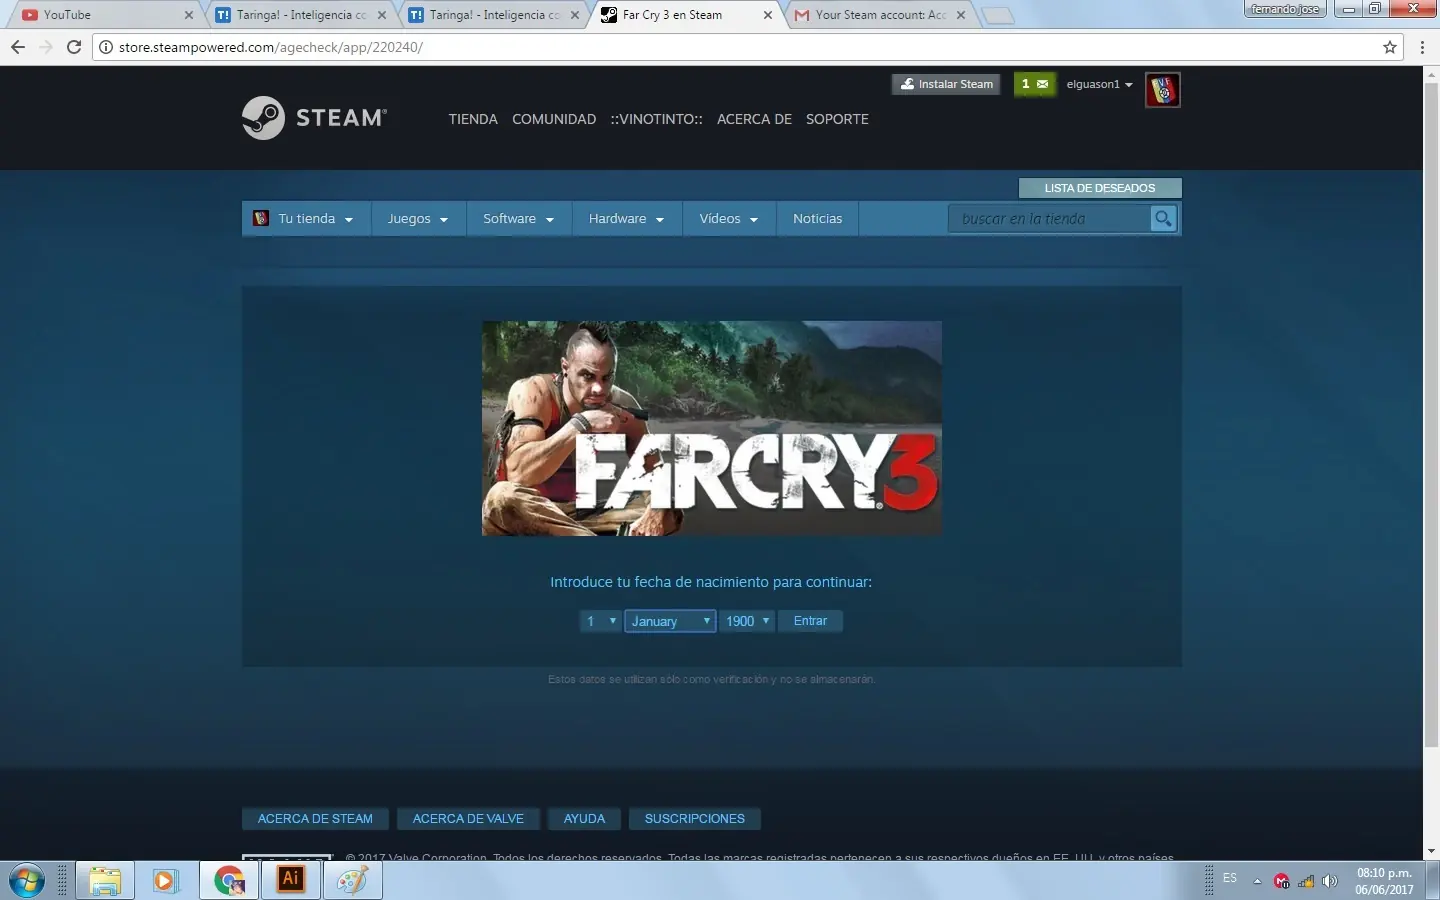Open the 1900 year dropdown

[x=747, y=621]
